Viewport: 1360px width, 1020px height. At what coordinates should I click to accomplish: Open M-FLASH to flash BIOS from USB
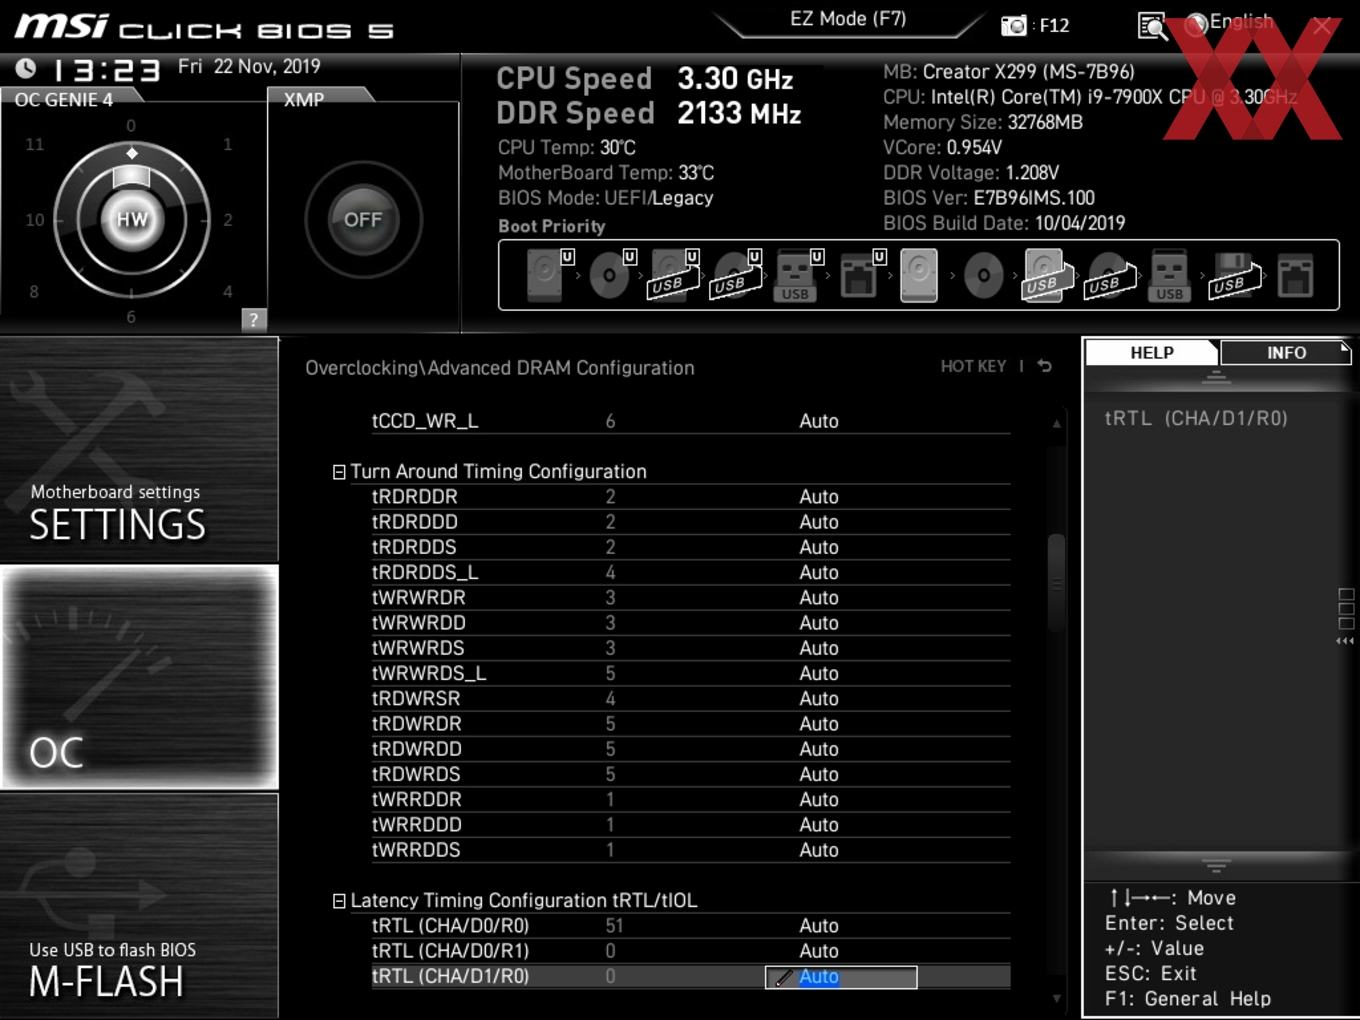139,906
